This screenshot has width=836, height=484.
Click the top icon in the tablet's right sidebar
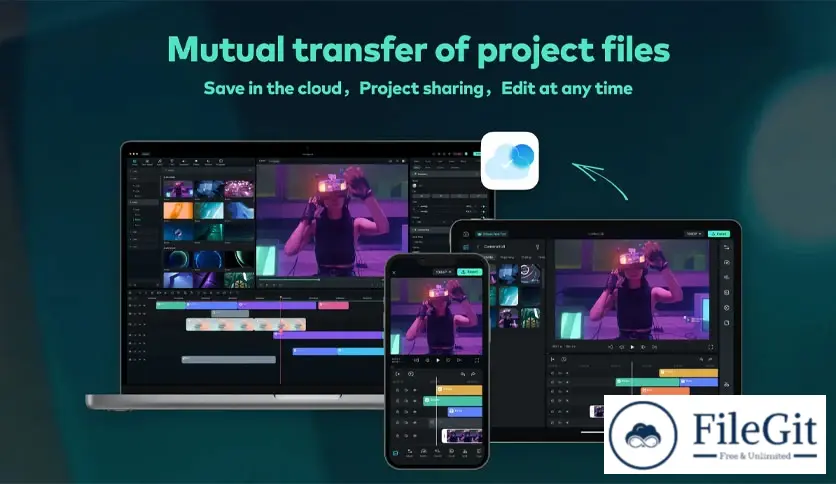click(x=727, y=247)
